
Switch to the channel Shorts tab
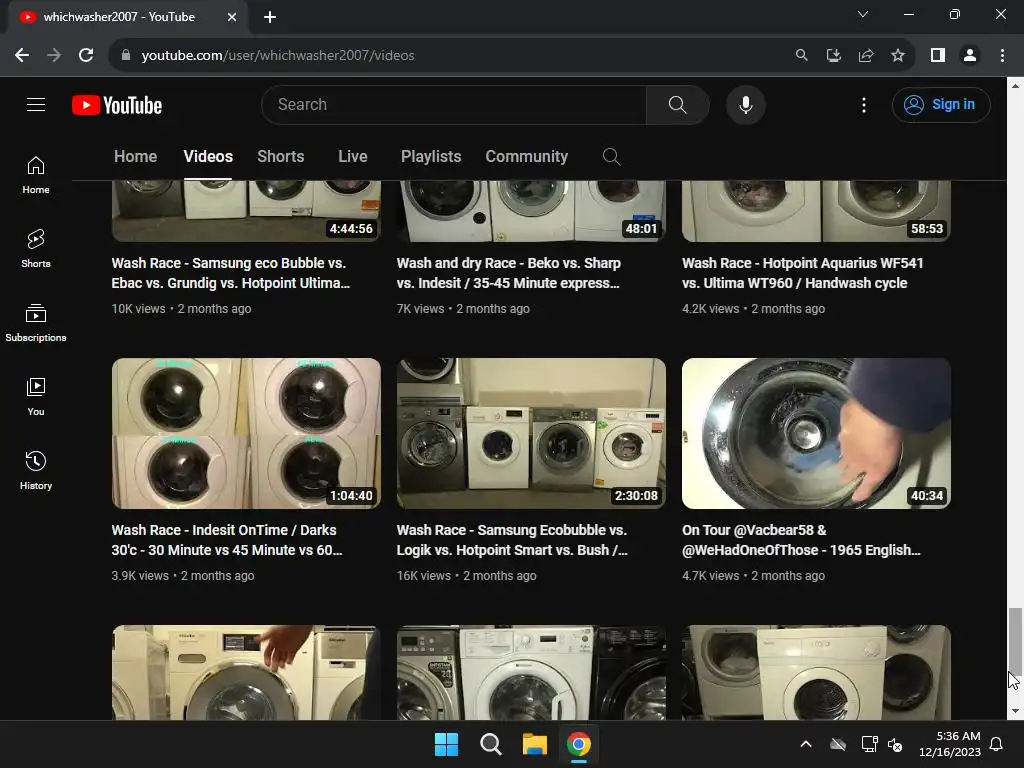281,157
